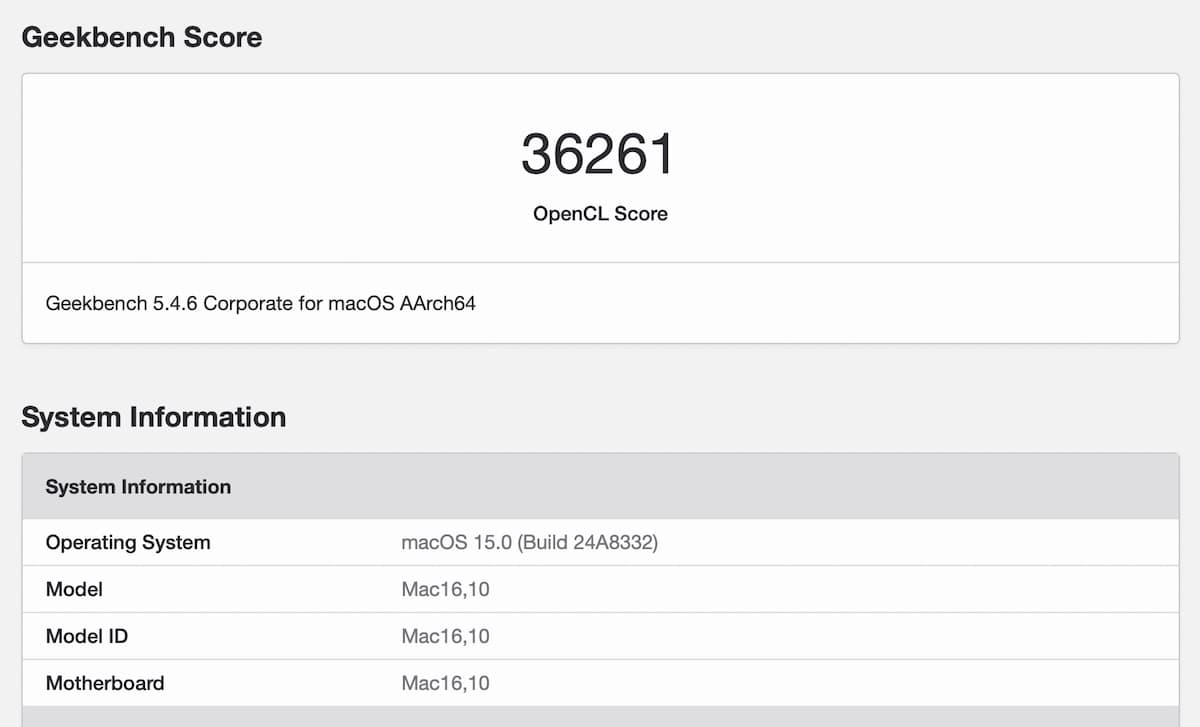The height and width of the screenshot is (727, 1200).
Task: Click the Model ID row label
Action: (x=87, y=636)
